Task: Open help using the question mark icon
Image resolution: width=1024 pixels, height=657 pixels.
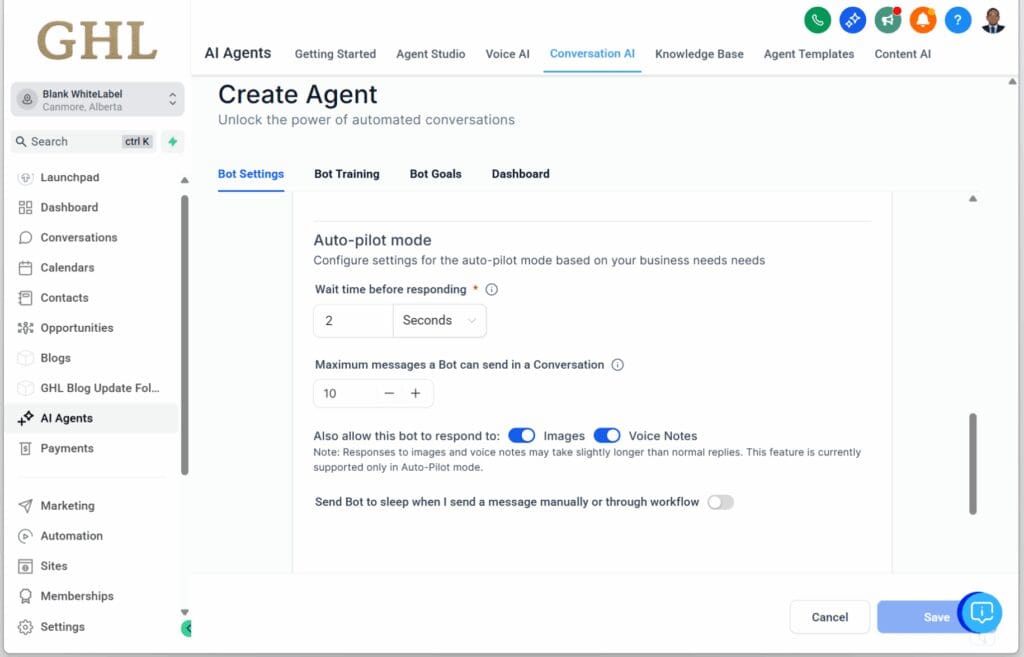Action: [957, 20]
